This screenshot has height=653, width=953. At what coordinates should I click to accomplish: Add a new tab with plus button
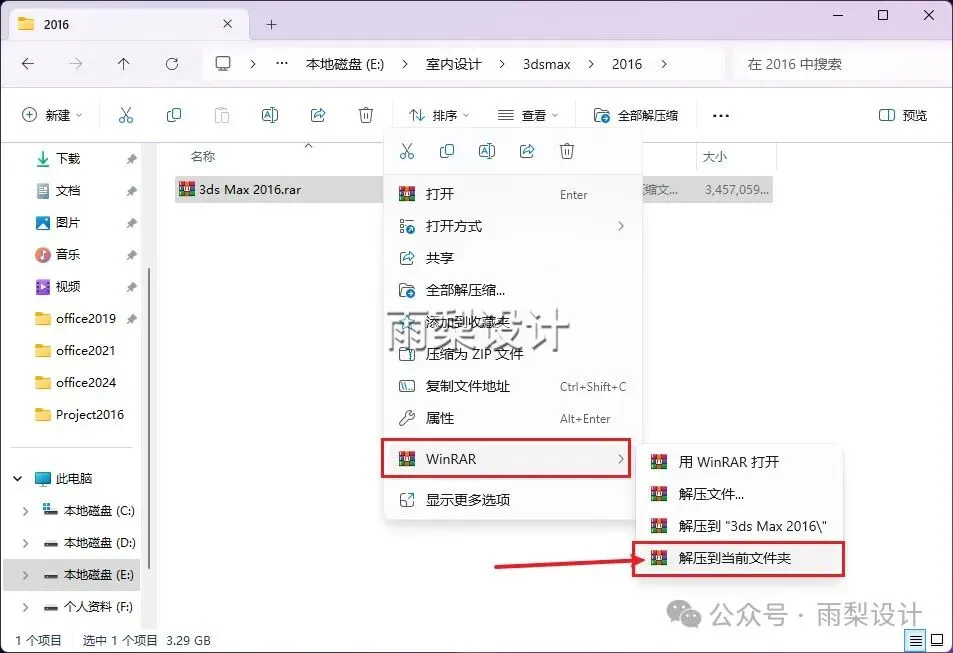click(272, 24)
